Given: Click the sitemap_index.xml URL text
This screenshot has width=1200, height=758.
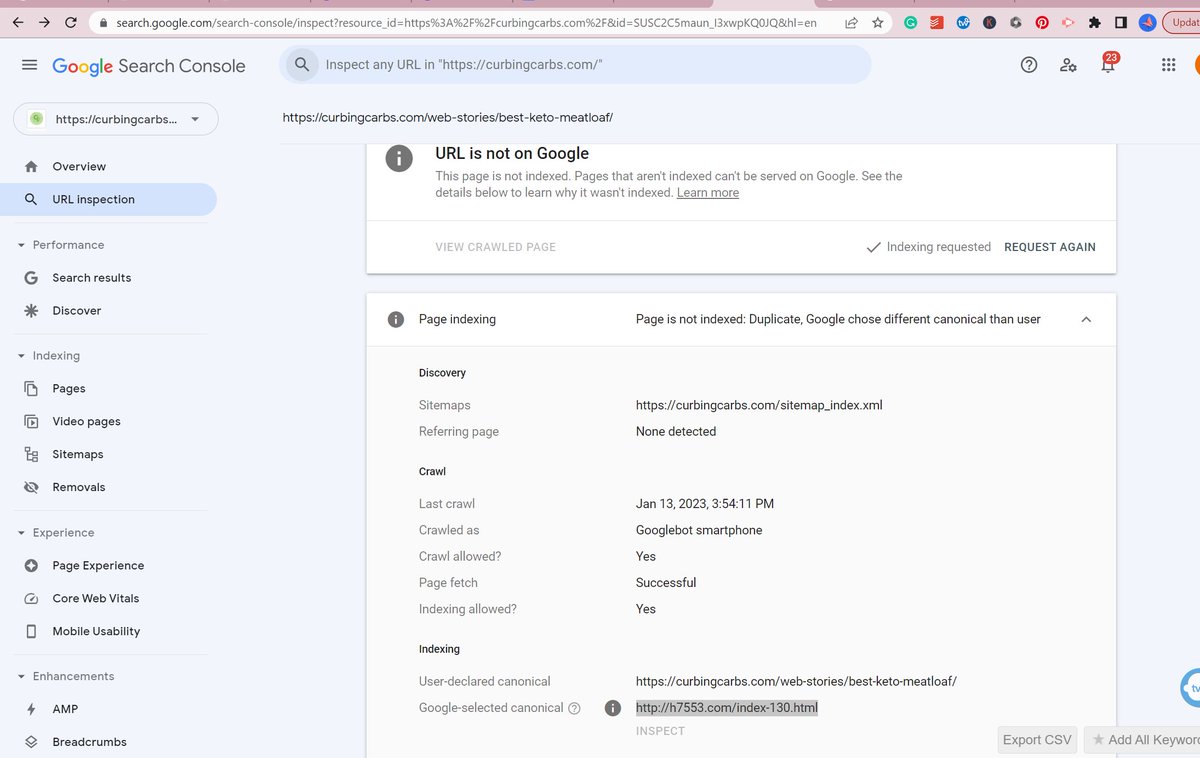Looking at the screenshot, I should coord(759,405).
